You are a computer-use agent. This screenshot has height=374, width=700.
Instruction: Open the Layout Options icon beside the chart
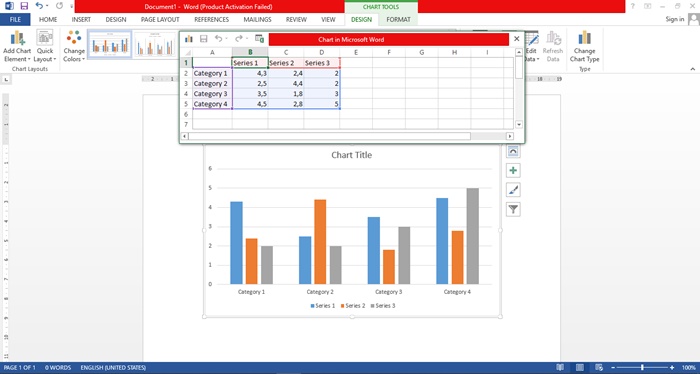(x=513, y=151)
